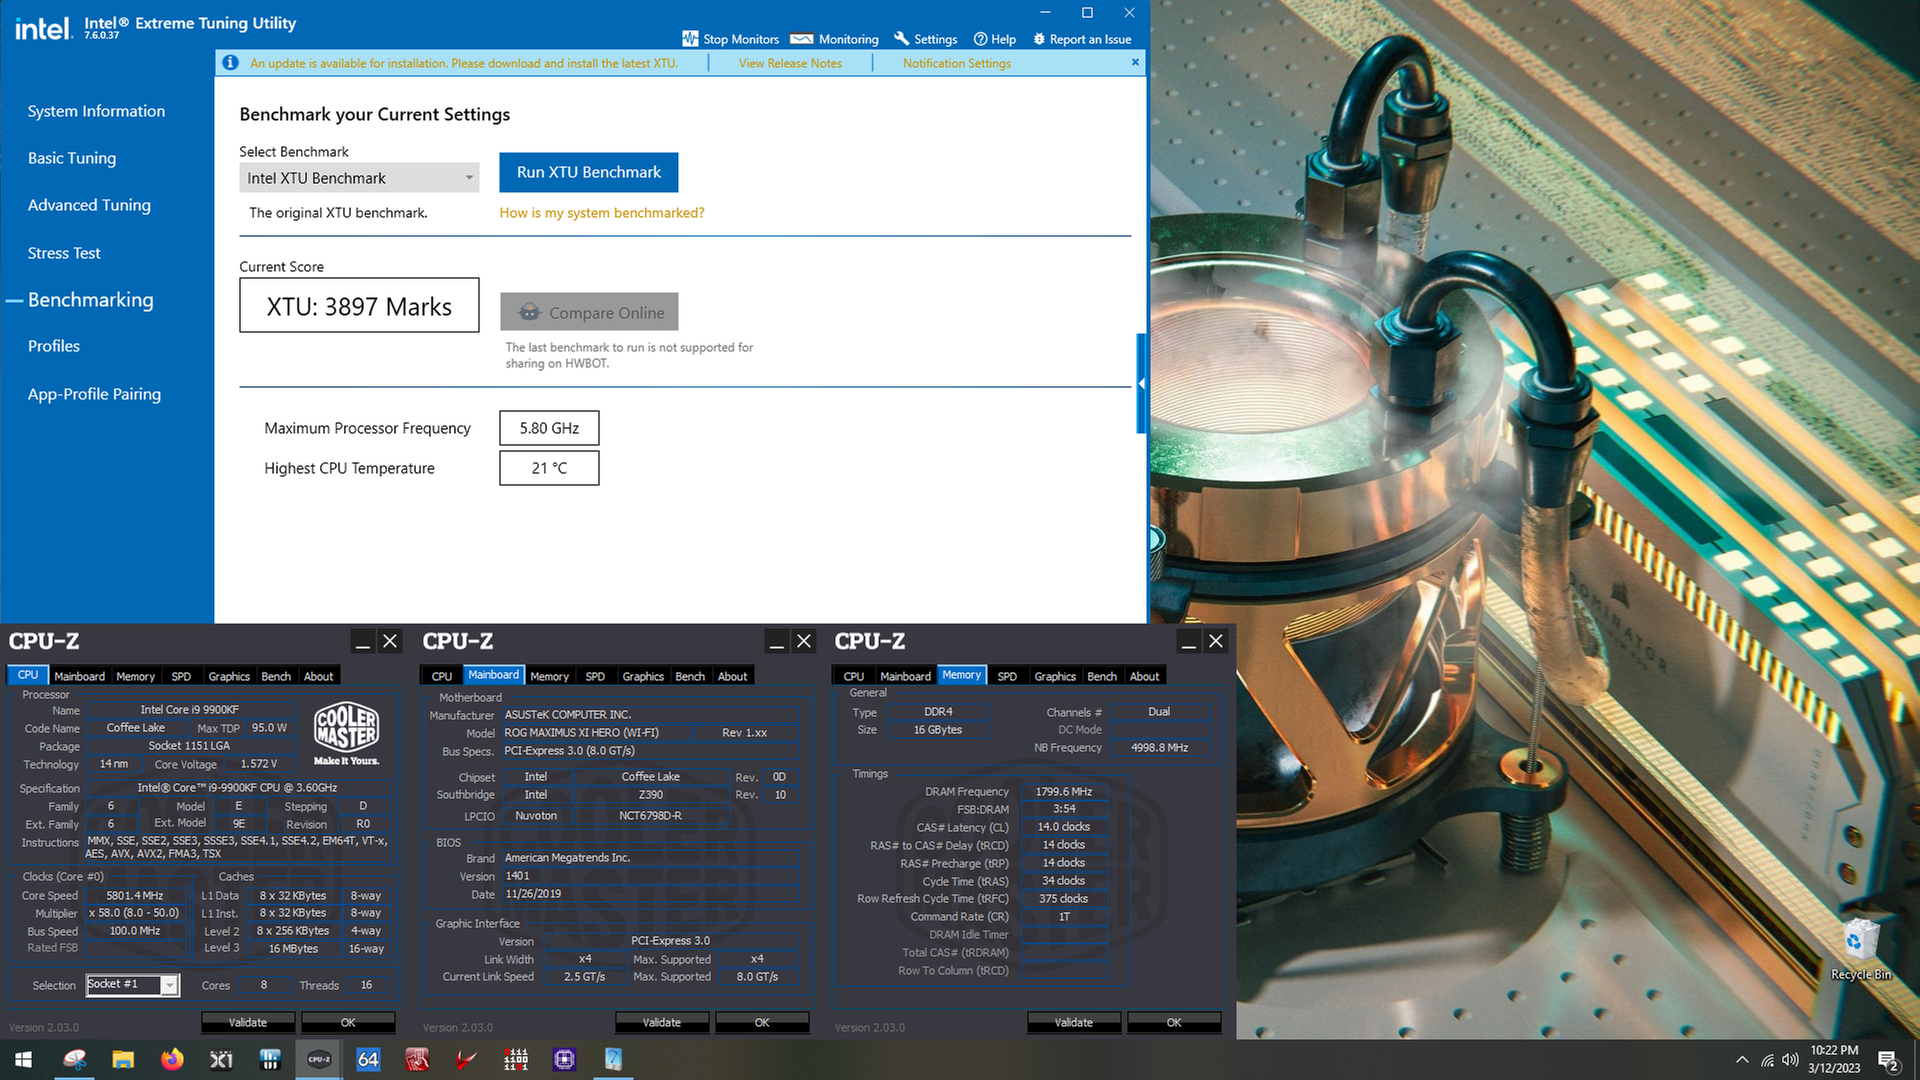
Task: Open the red circuit-board app on taskbar
Action: [417, 1059]
